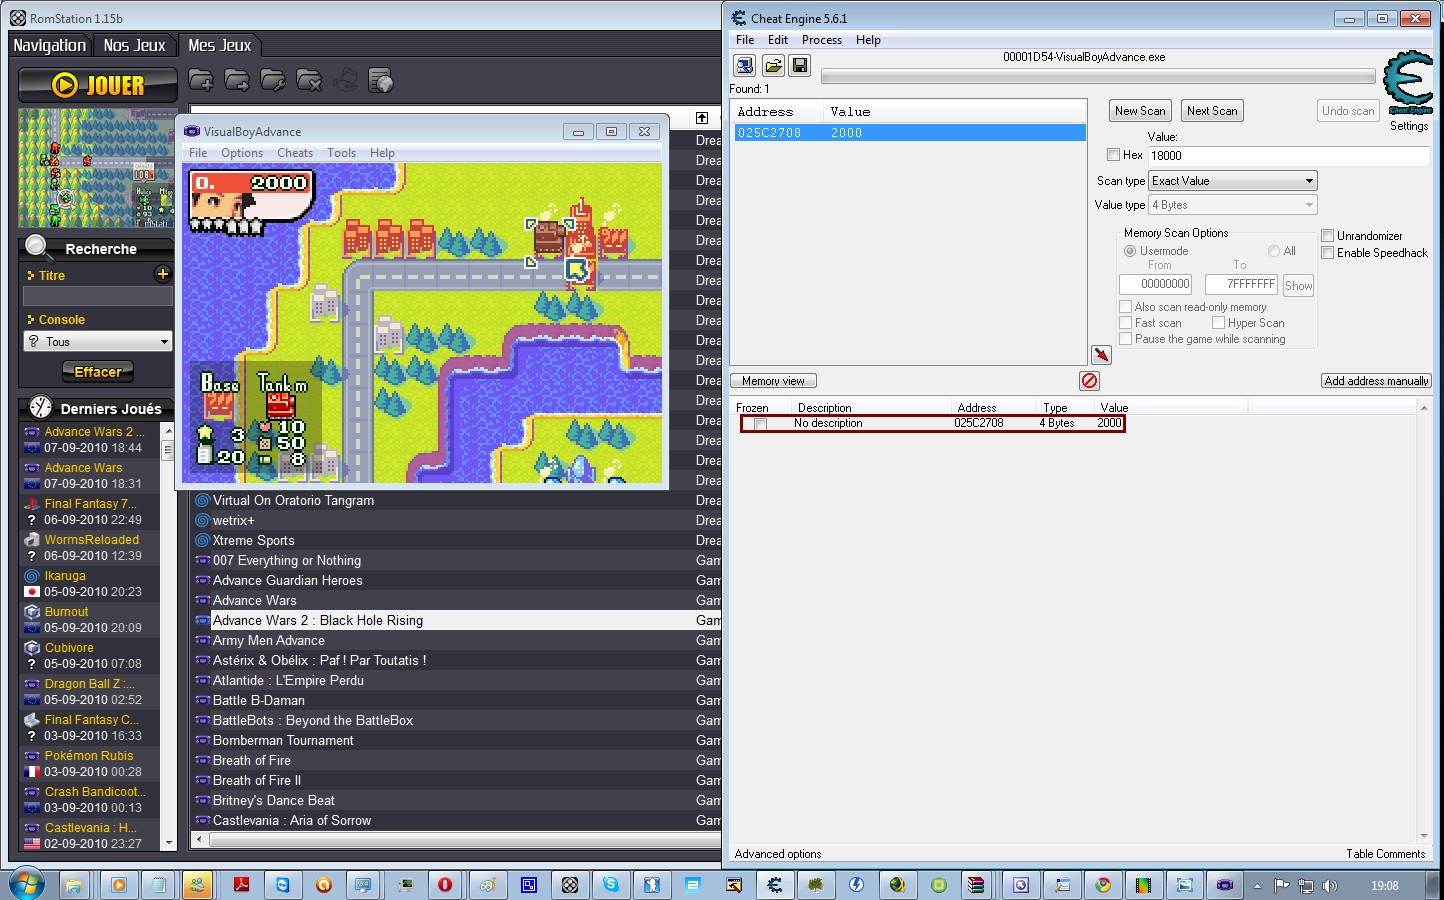Click Pokémon Rubis in Derniers Joués
Image resolution: width=1444 pixels, height=900 pixels.
click(x=89, y=755)
